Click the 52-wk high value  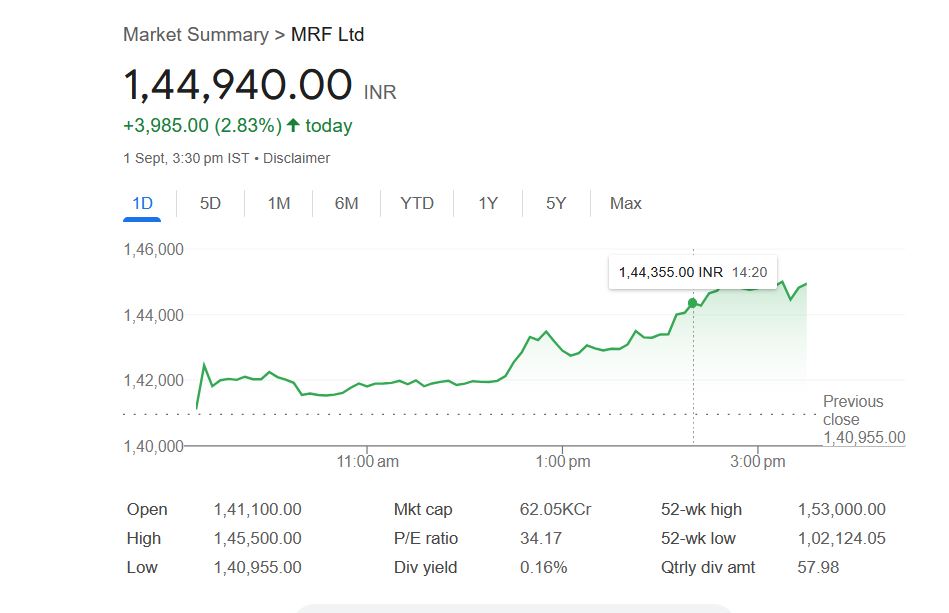pos(841,509)
